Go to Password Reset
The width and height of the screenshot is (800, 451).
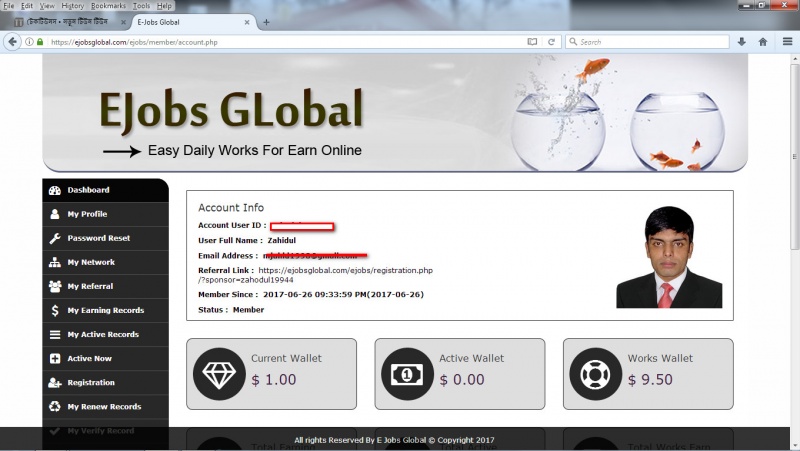pyautogui.click(x=106, y=238)
